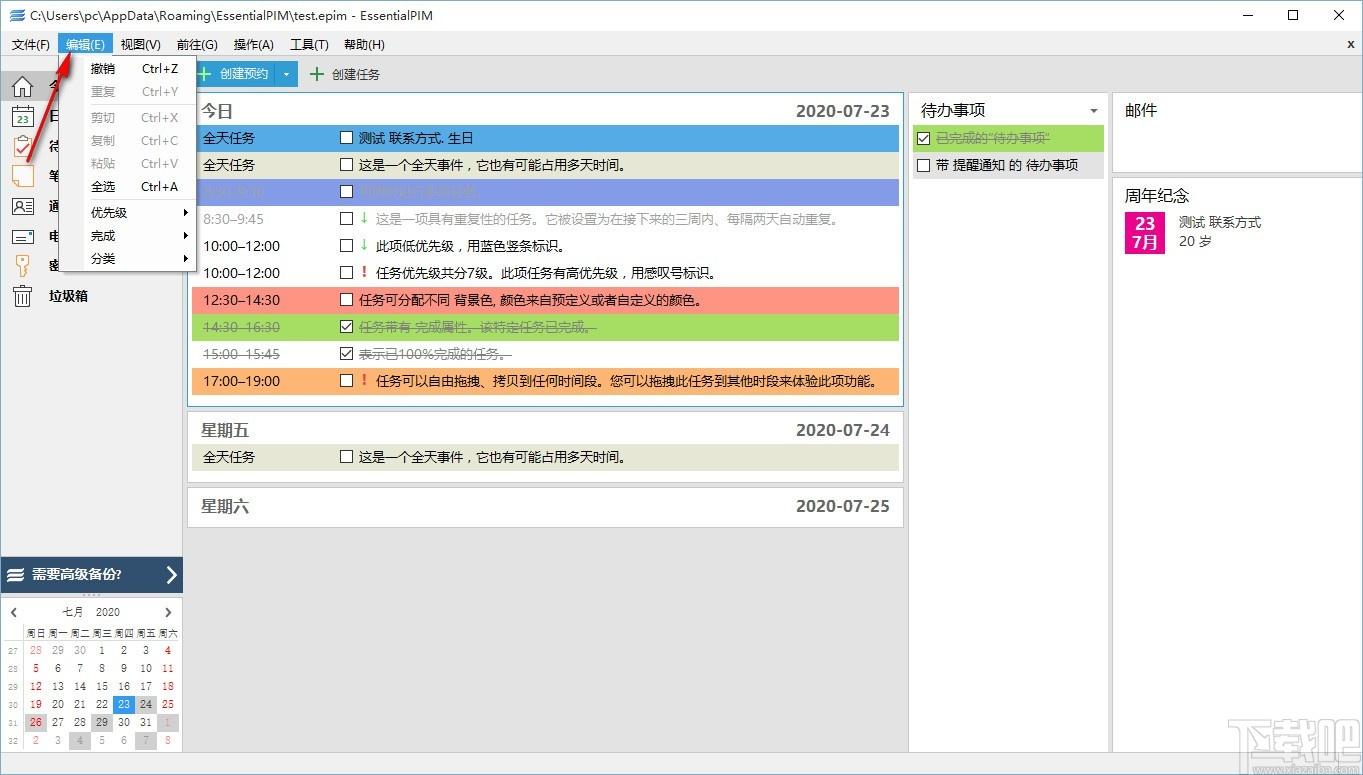Image resolution: width=1363 pixels, height=775 pixels.
Task: Open the 创建预约 dropdown arrow
Action: tap(286, 74)
